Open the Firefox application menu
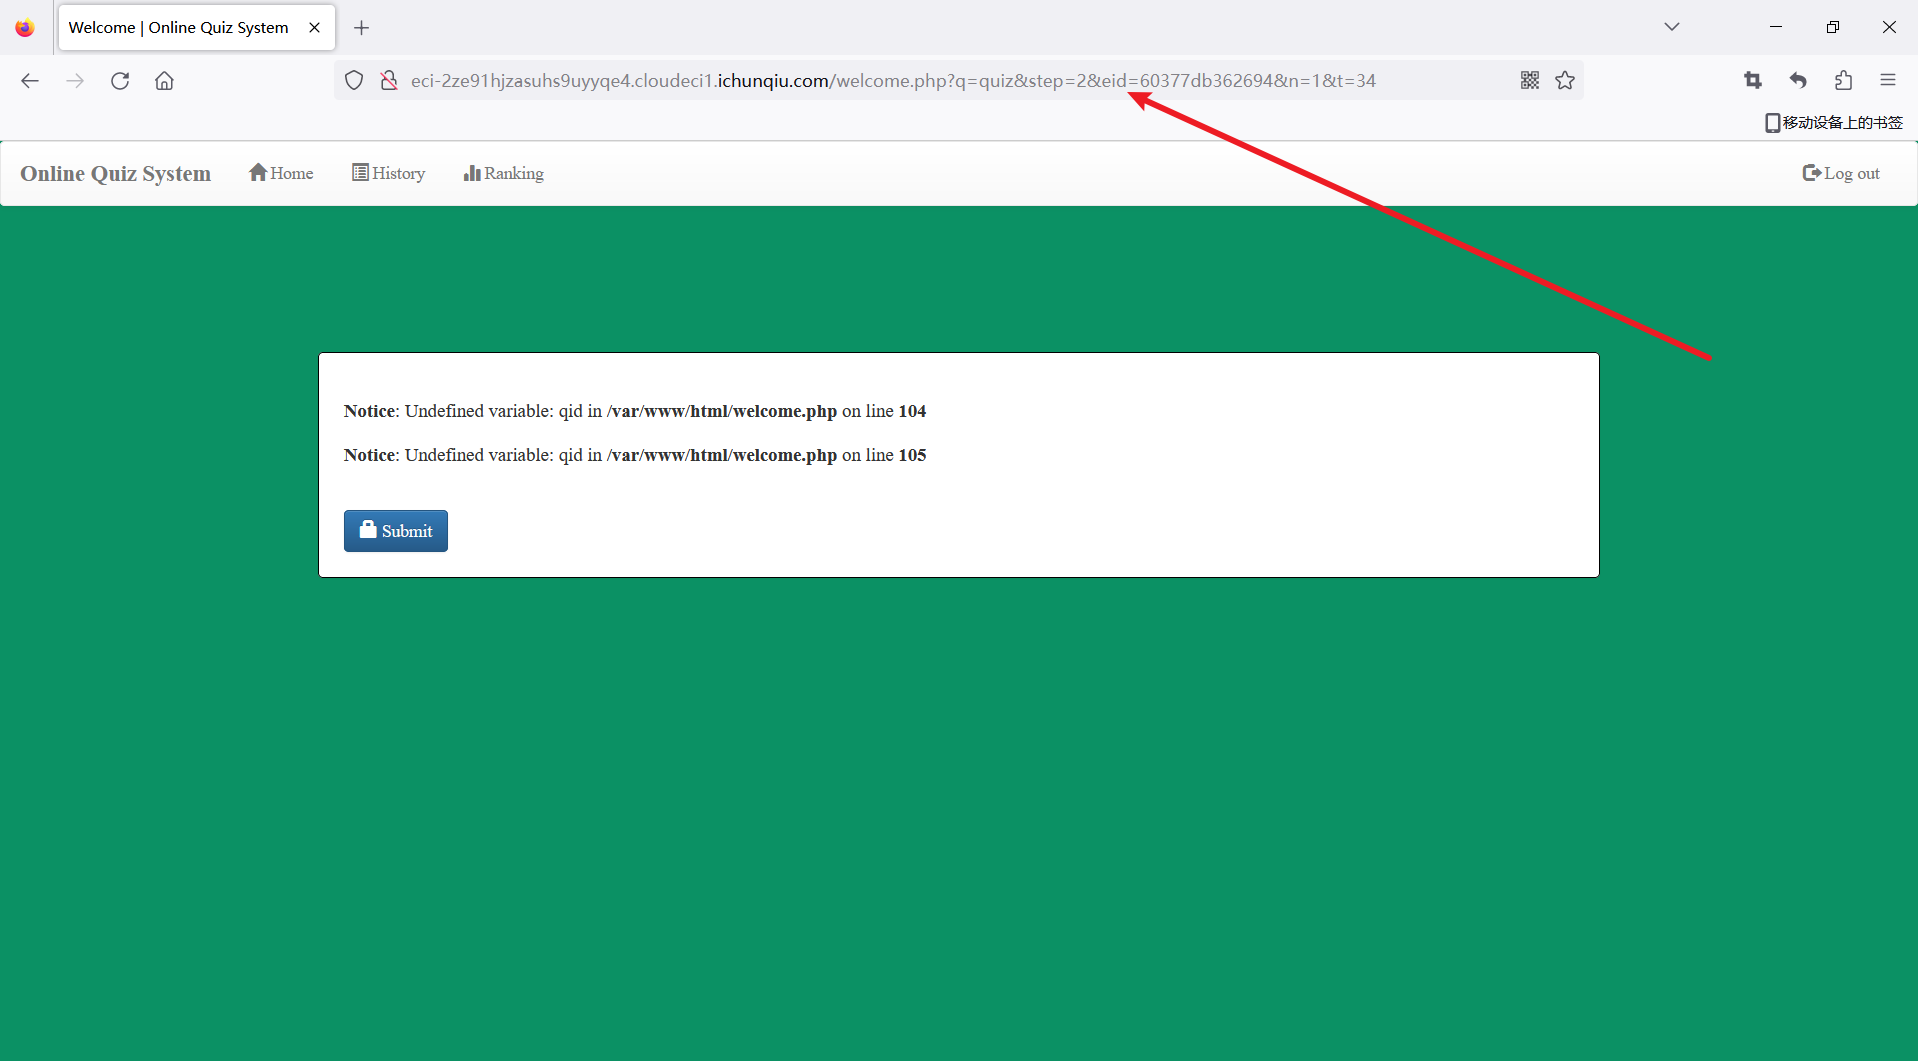 [1888, 81]
